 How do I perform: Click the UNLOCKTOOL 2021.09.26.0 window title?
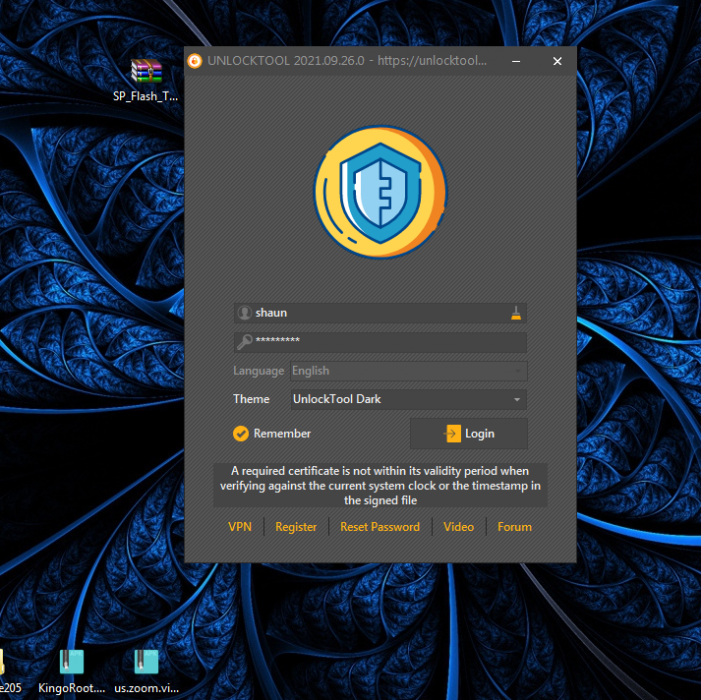tap(347, 61)
